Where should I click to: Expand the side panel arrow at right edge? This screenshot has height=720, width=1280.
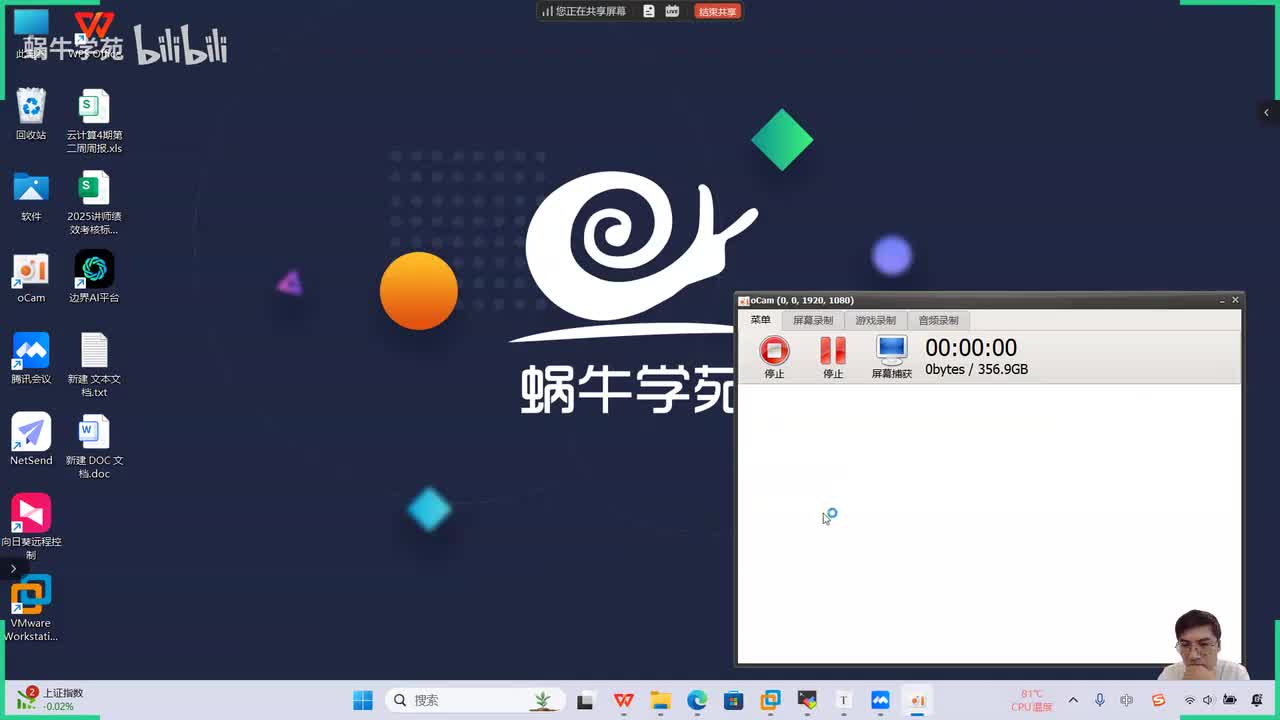tap(1266, 112)
